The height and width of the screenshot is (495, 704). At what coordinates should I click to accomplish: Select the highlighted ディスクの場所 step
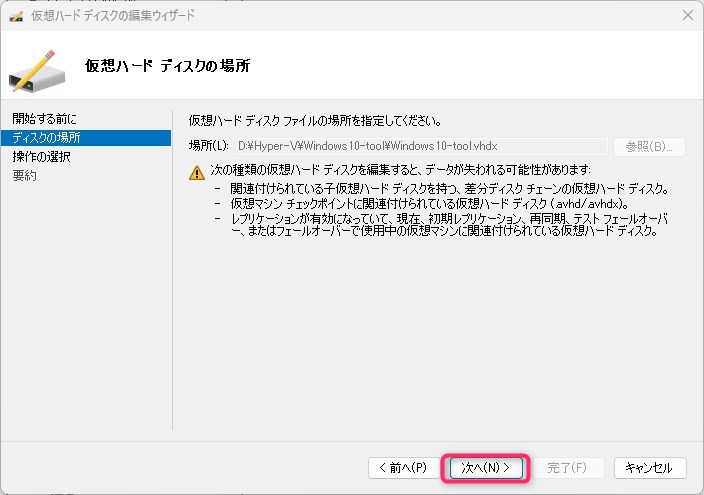(x=47, y=138)
